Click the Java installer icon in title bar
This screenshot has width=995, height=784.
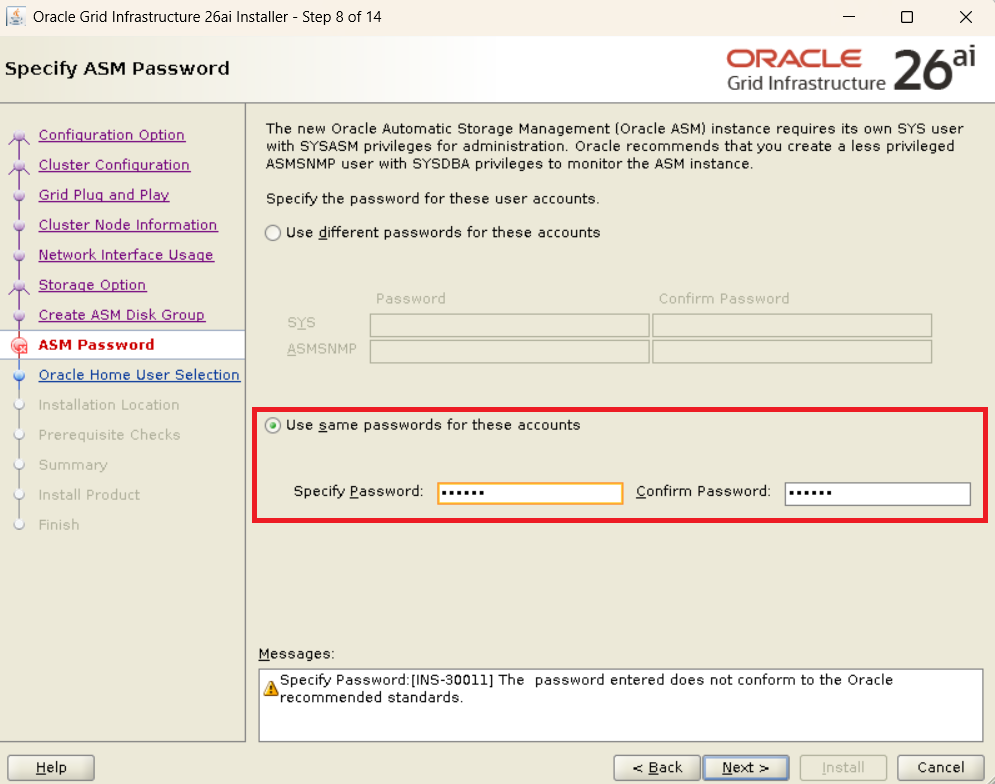pos(17,17)
